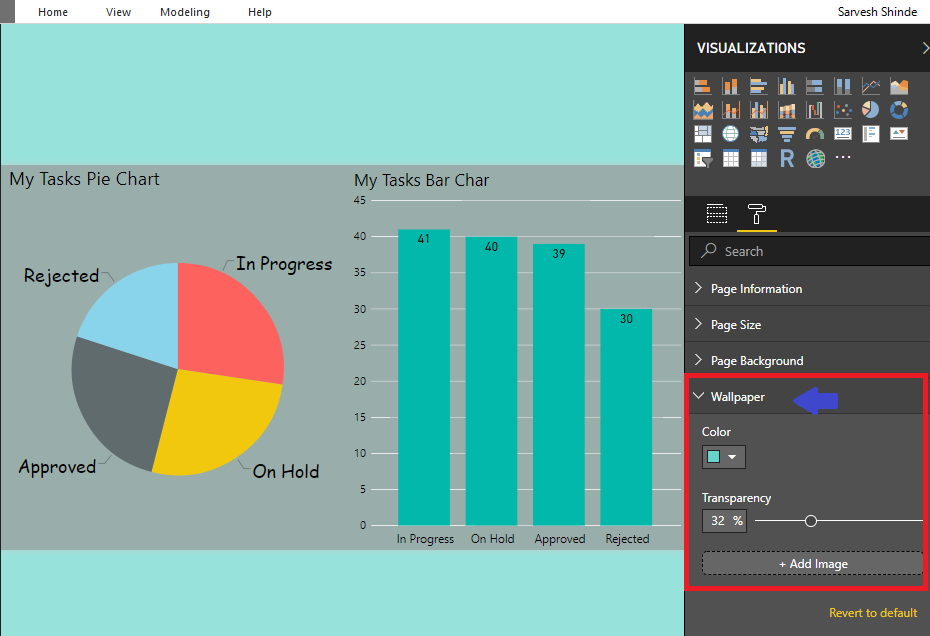
Task: Select the R script visual icon
Action: pos(787,158)
